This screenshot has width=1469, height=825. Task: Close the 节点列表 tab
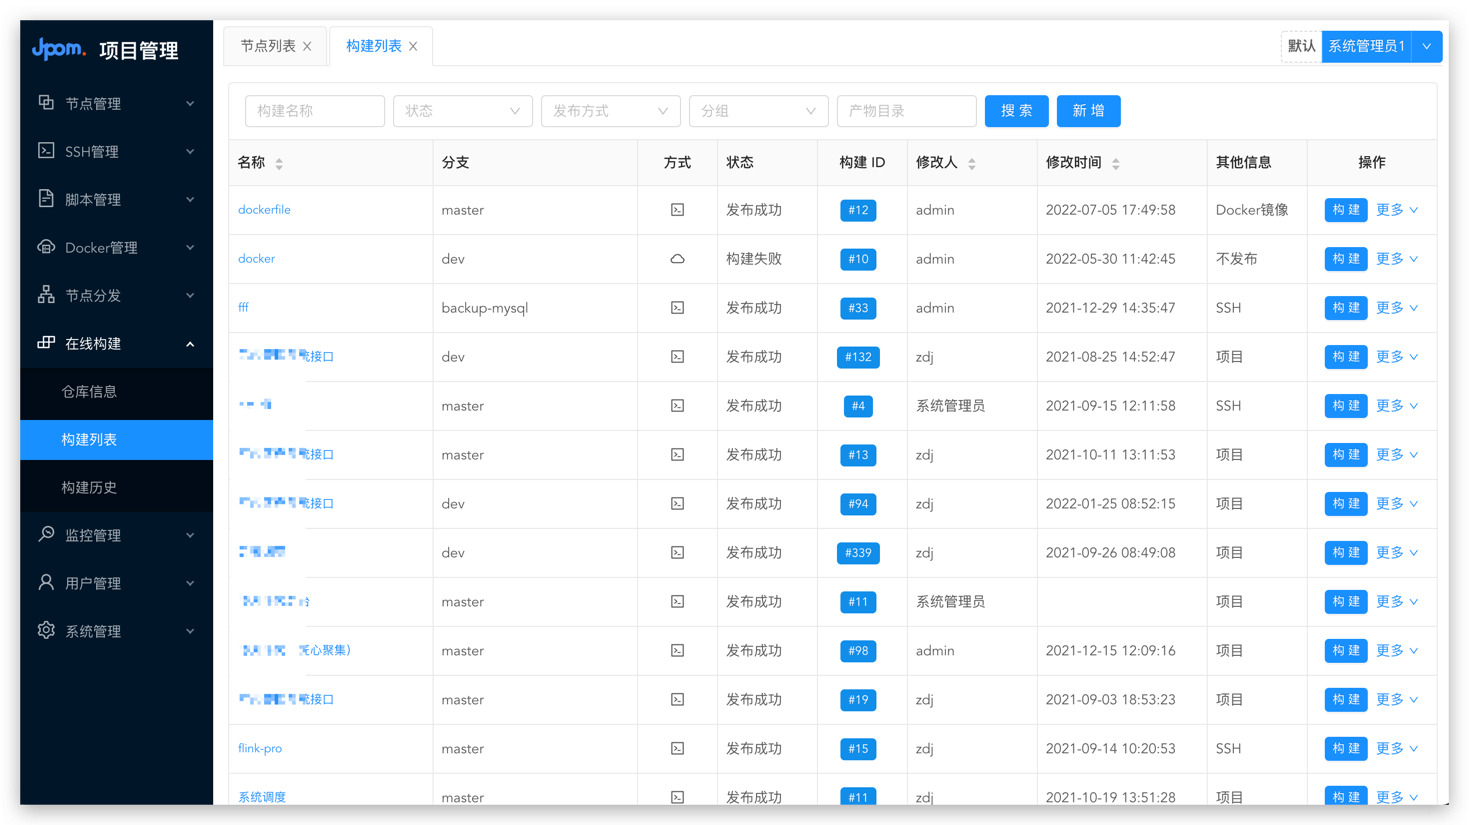pos(307,46)
